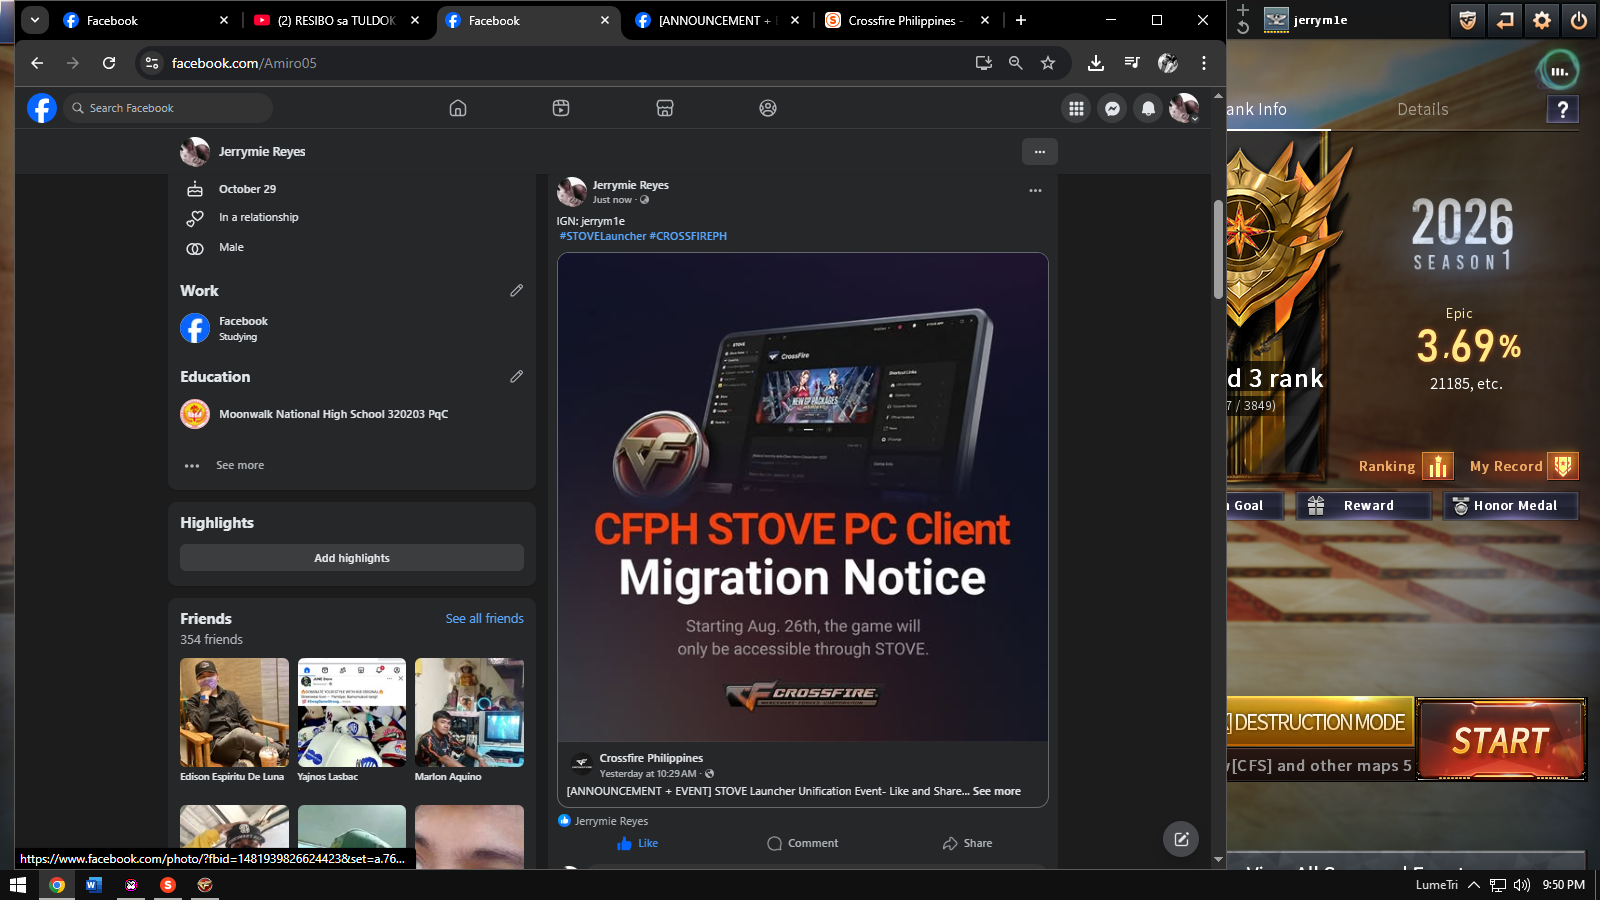Like Jerrymie Reyes's post
This screenshot has height=900, width=1600.
pyautogui.click(x=638, y=843)
